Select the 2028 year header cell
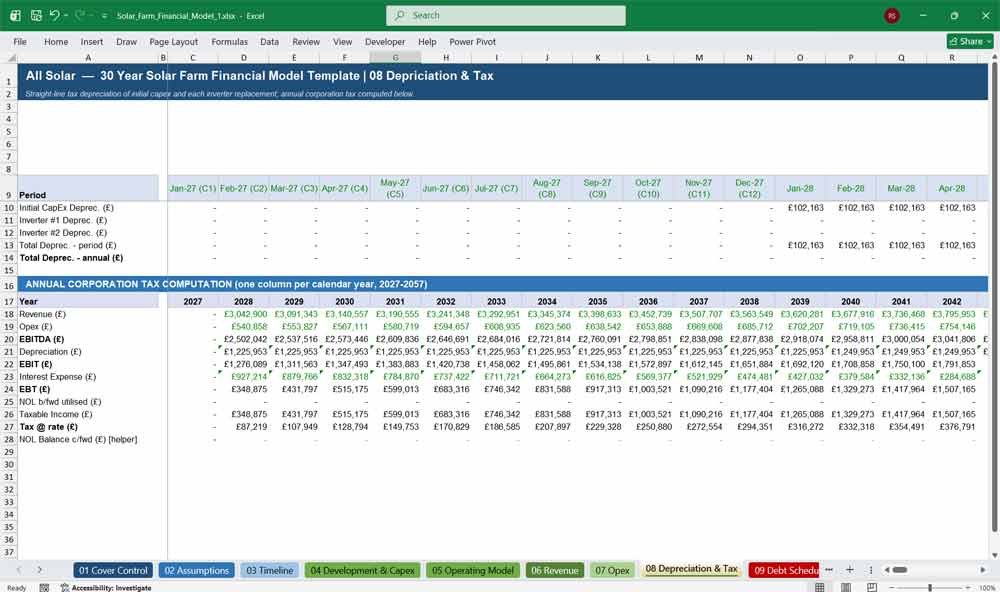This screenshot has height=592, width=1000. click(243, 301)
